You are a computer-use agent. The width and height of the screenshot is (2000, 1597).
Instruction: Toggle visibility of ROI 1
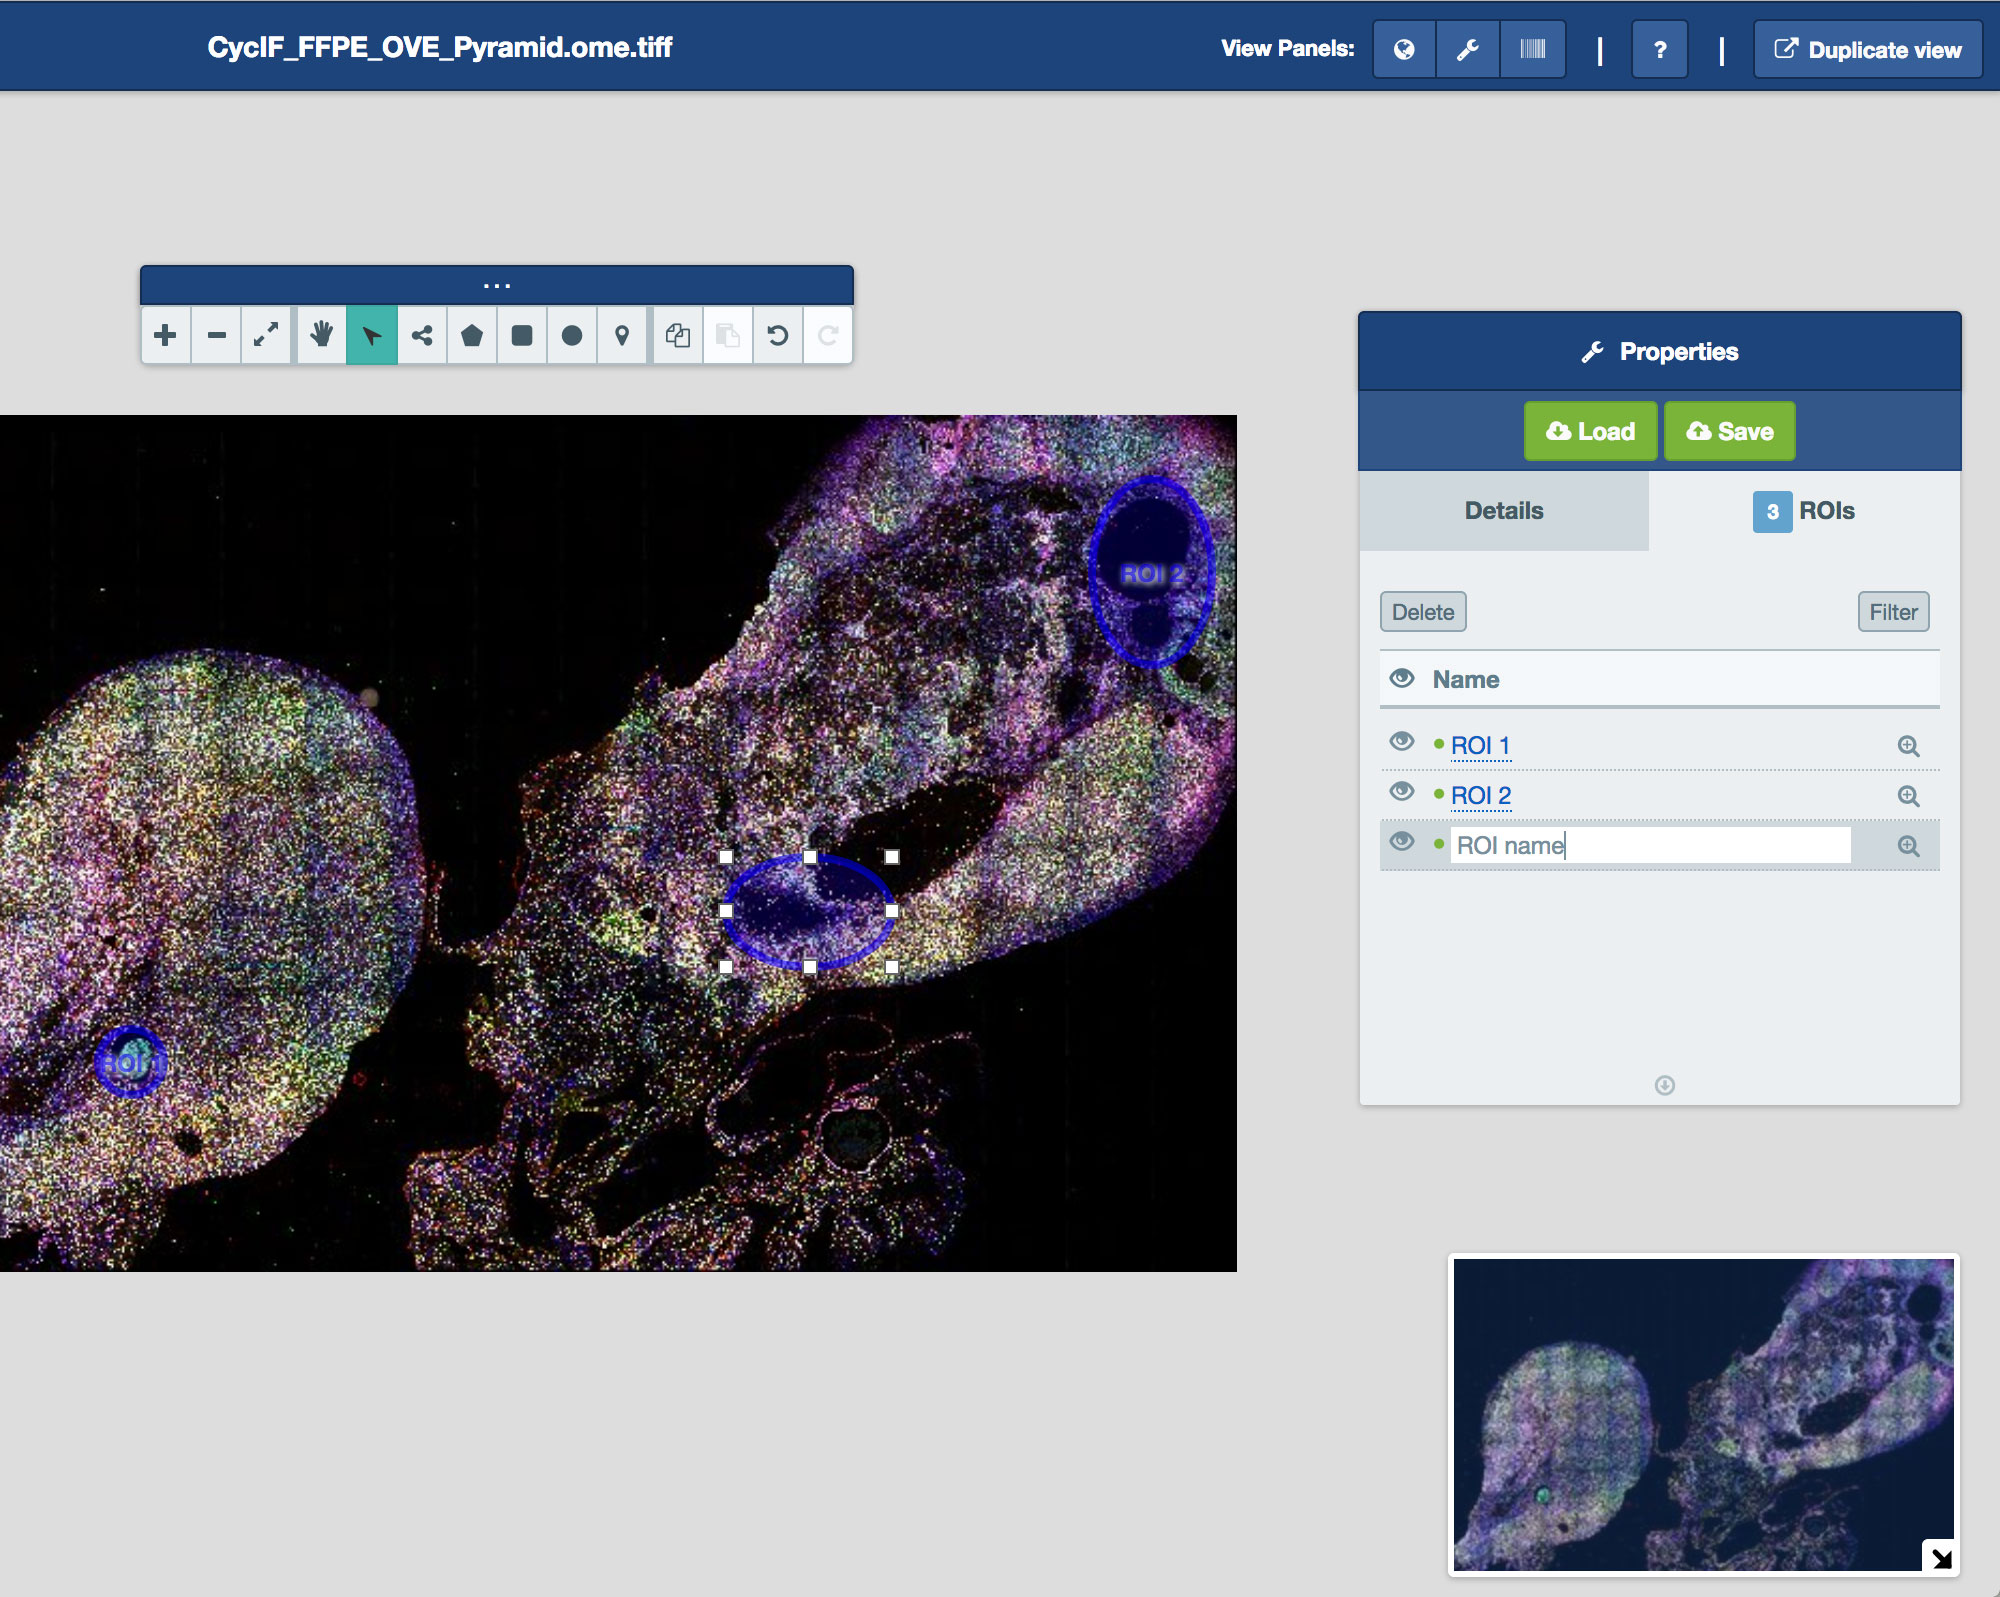[1402, 742]
